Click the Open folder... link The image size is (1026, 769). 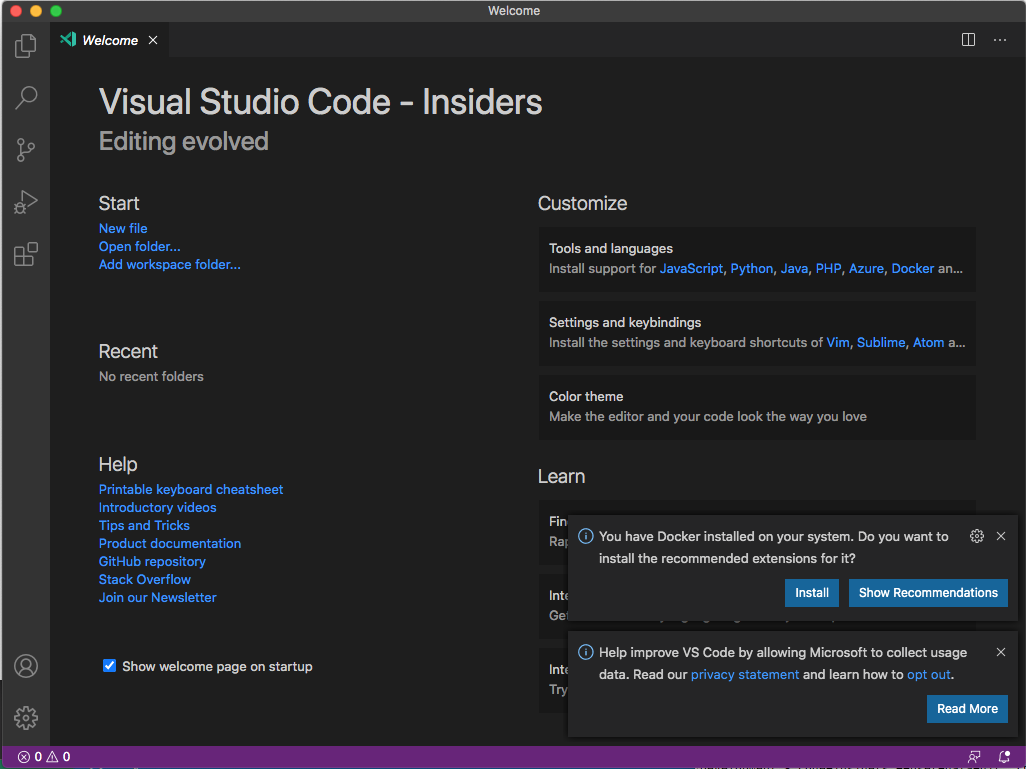coord(139,247)
